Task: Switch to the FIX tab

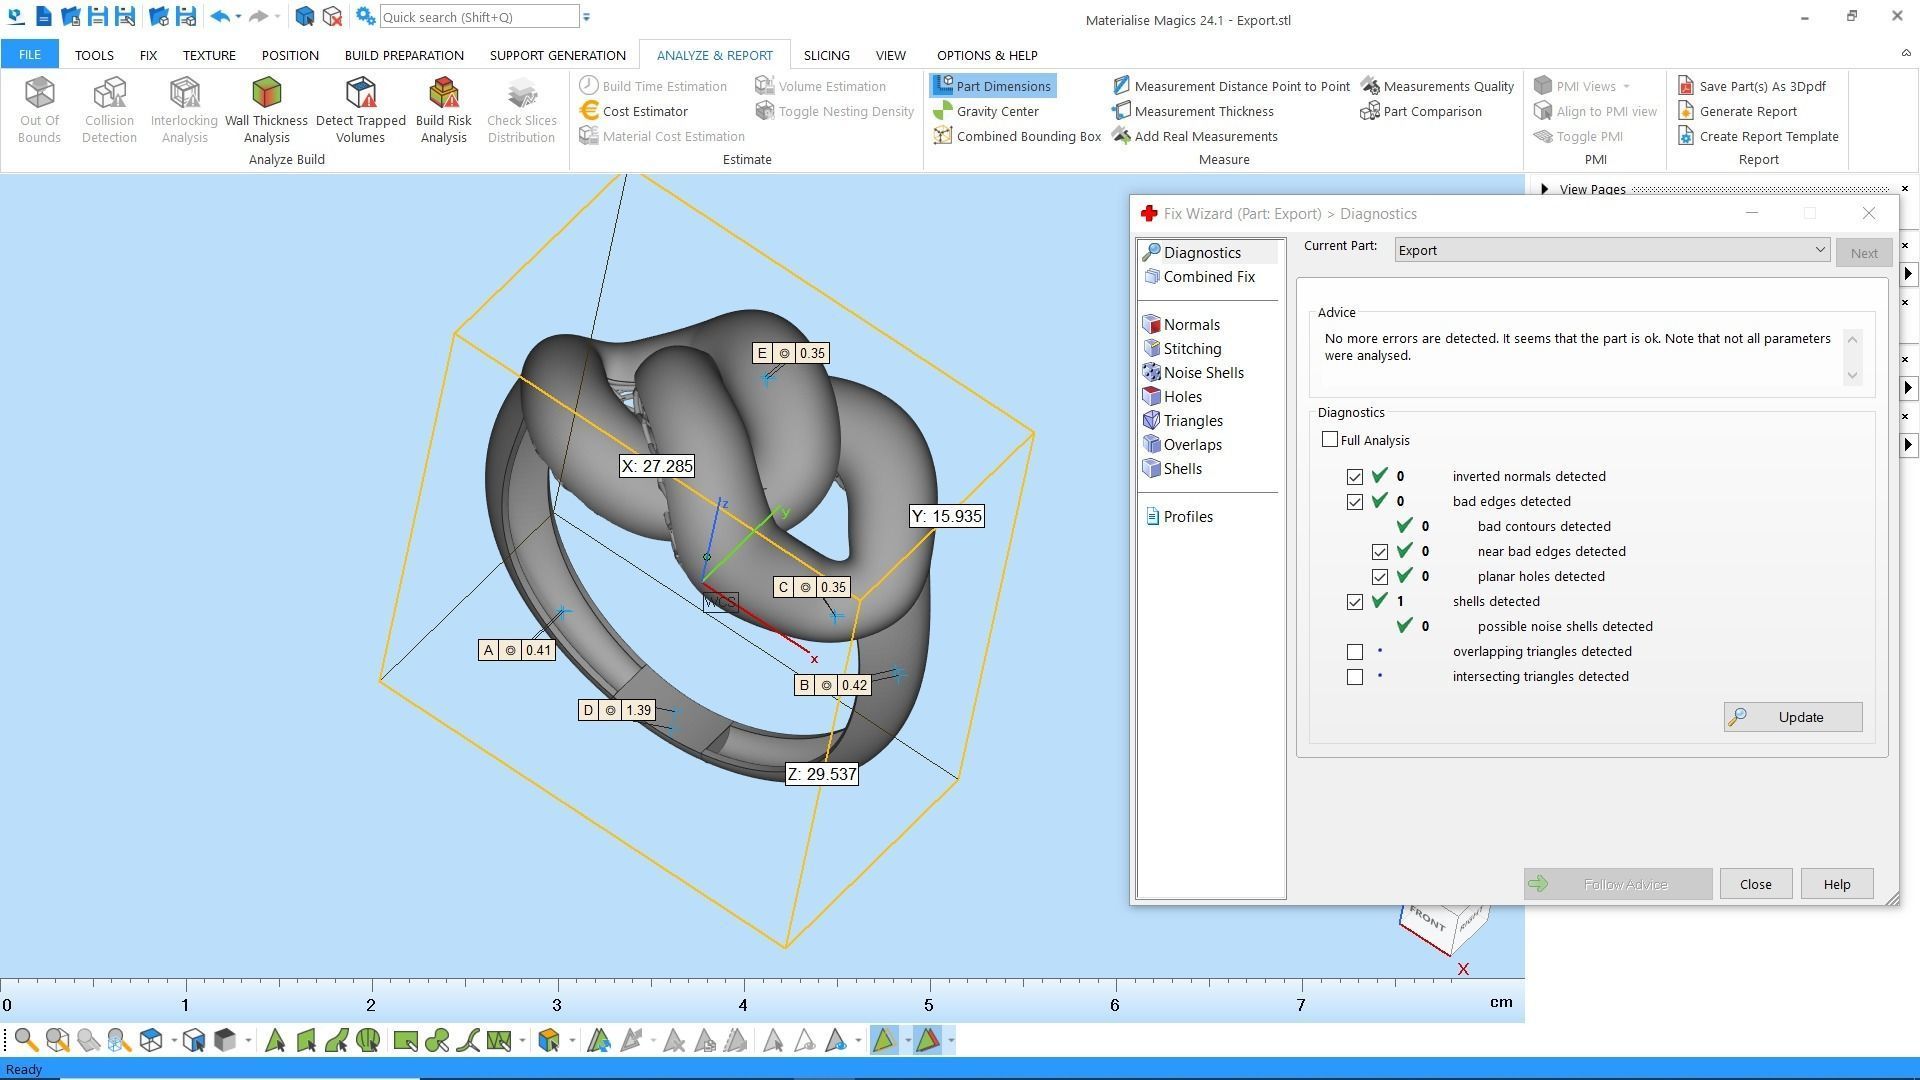Action: point(148,55)
